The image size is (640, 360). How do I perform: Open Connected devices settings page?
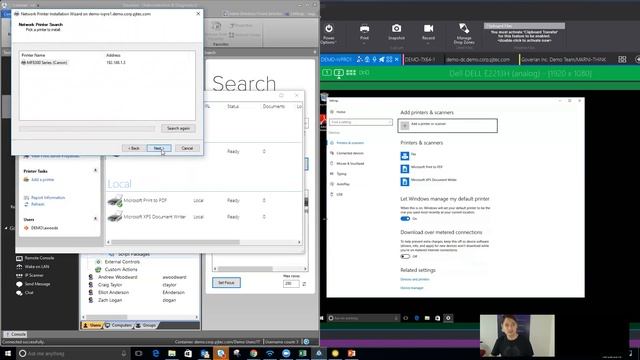pyautogui.click(x=347, y=153)
